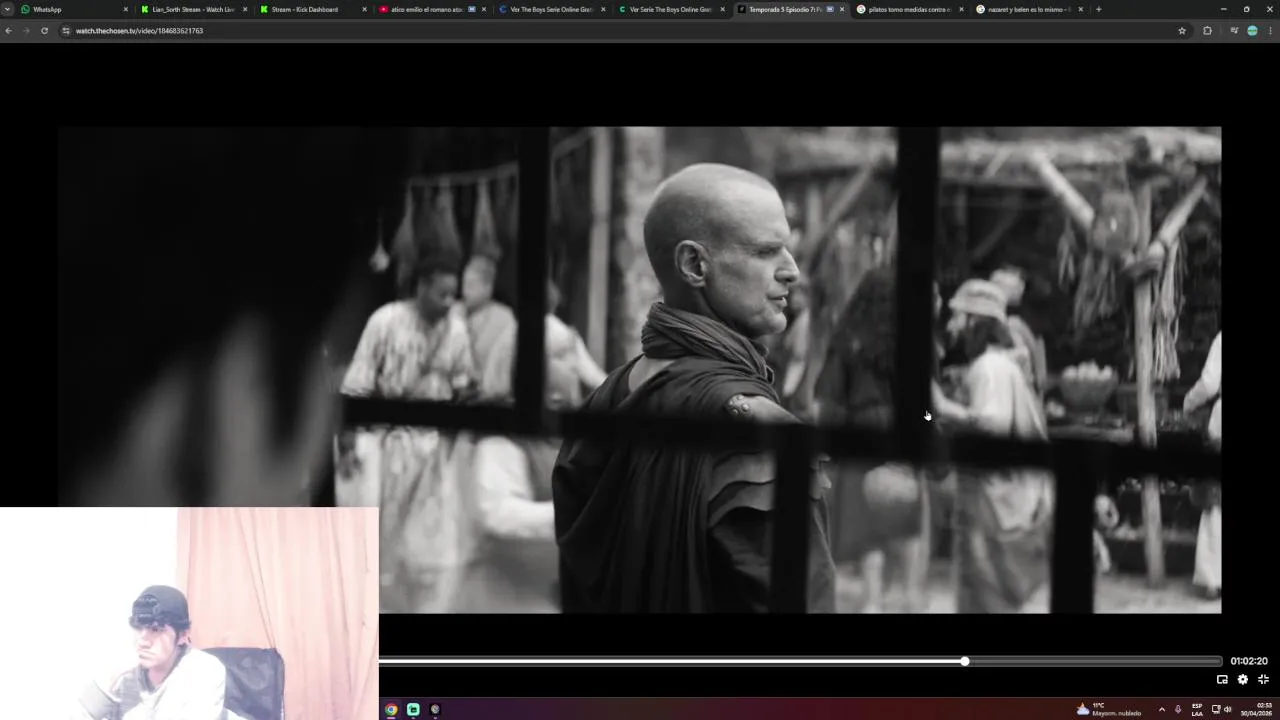Image resolution: width=1280 pixels, height=720 pixels.
Task: Reload the current page
Action: pyautogui.click(x=44, y=31)
